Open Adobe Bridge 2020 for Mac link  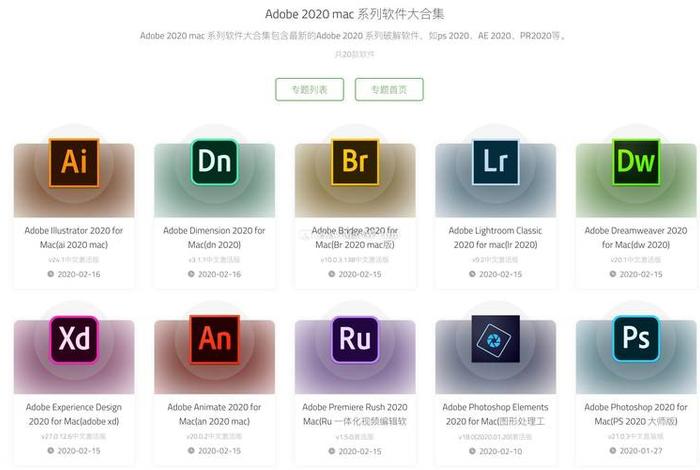point(355,237)
